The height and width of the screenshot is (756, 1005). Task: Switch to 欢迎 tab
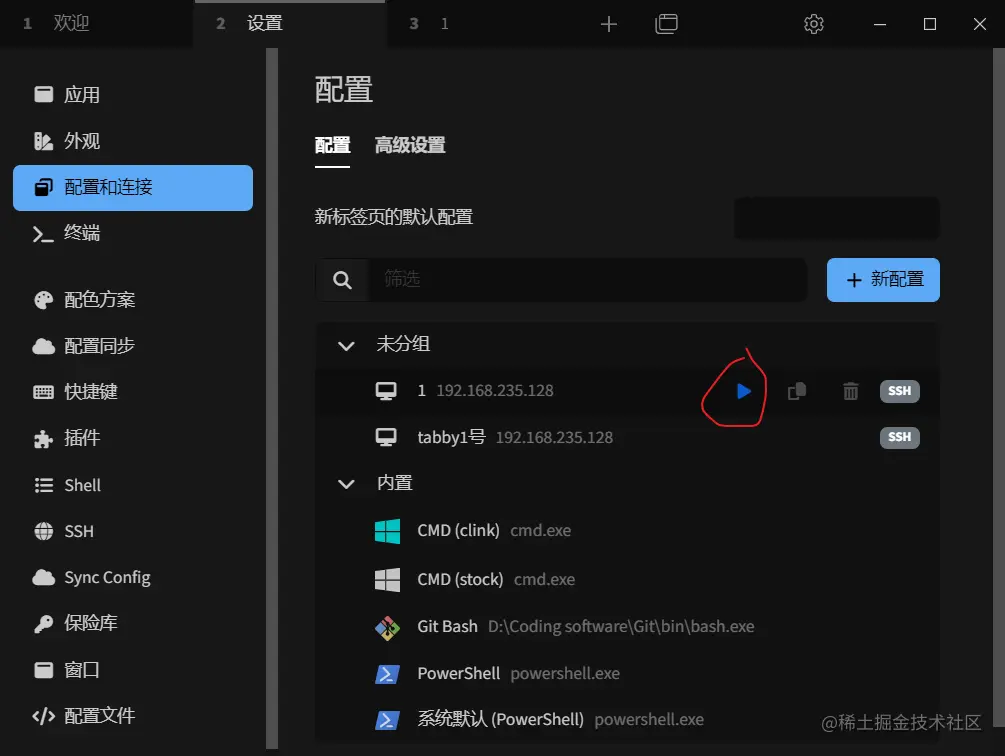(96, 24)
